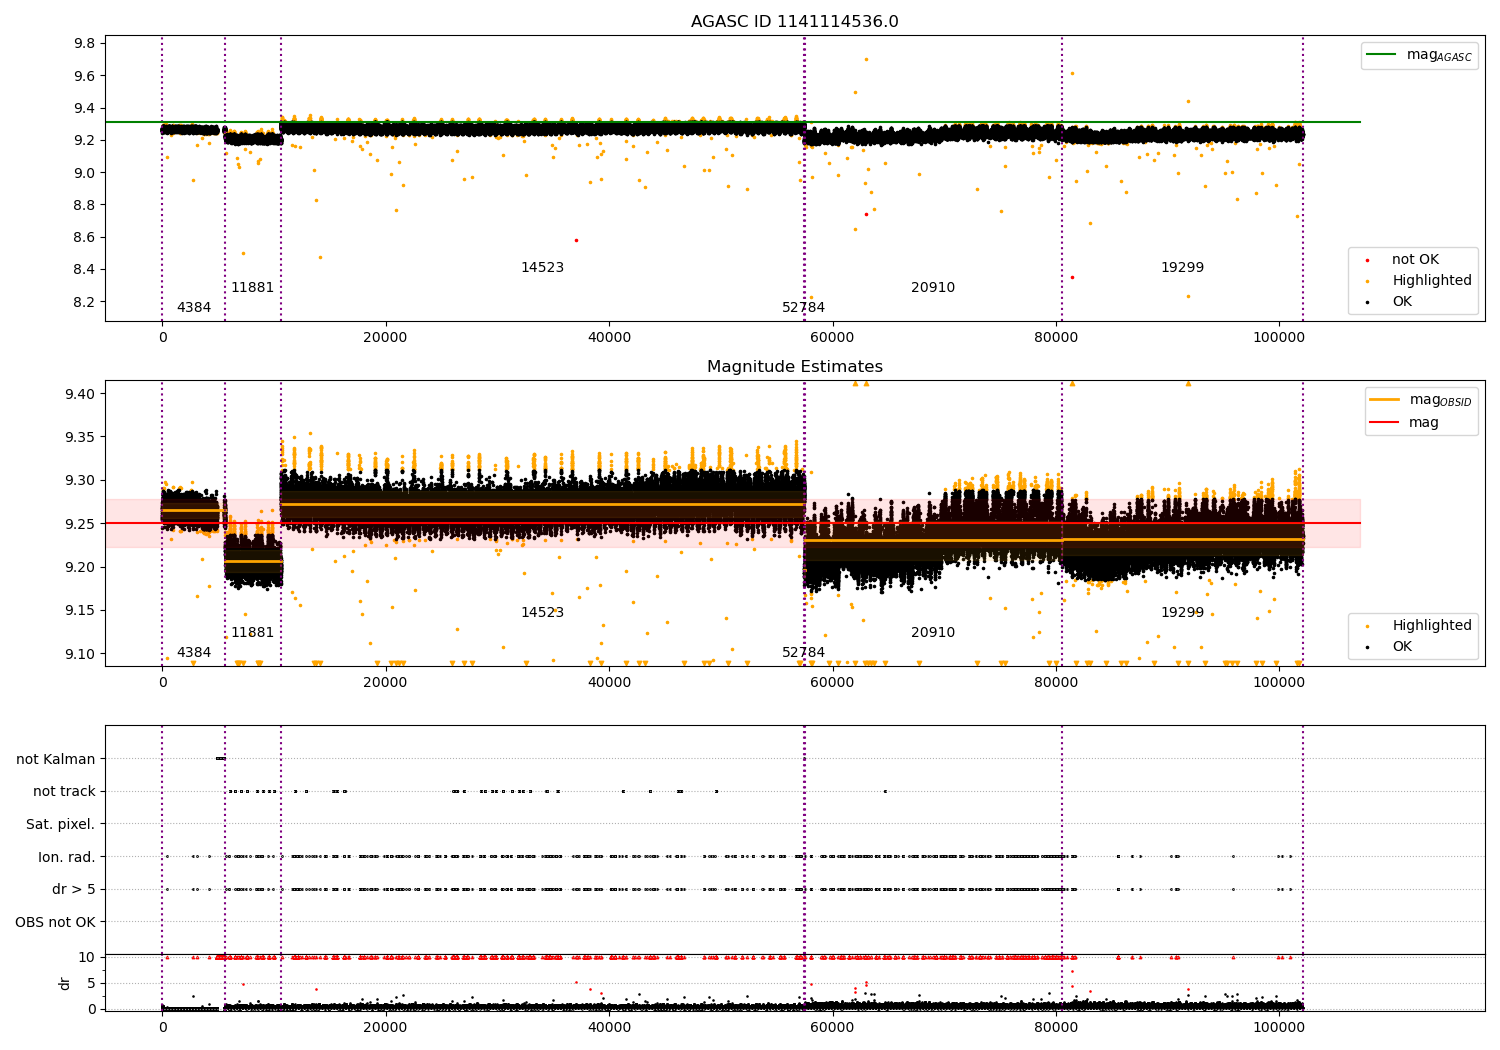The width and height of the screenshot is (1500, 1050).
Task: Click obsid label 52784 in AGASC ID plot
Action: pyautogui.click(x=803, y=308)
